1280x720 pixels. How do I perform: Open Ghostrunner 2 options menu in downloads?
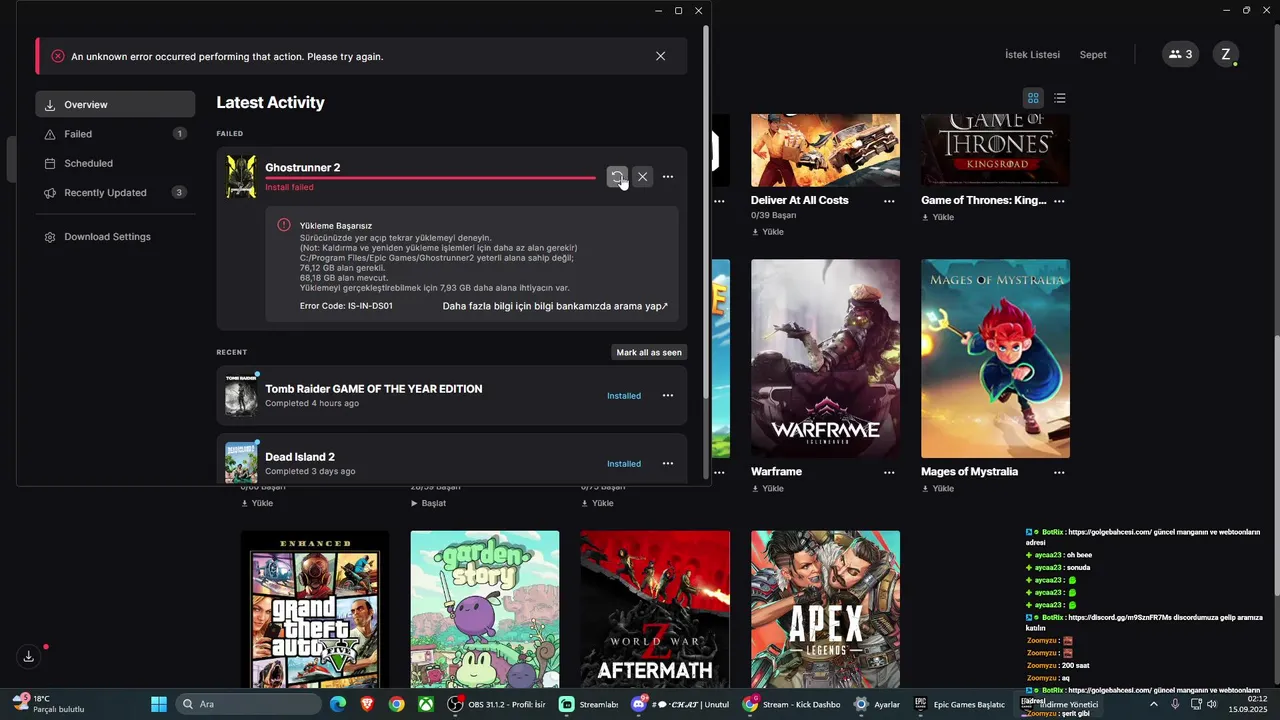(x=668, y=177)
